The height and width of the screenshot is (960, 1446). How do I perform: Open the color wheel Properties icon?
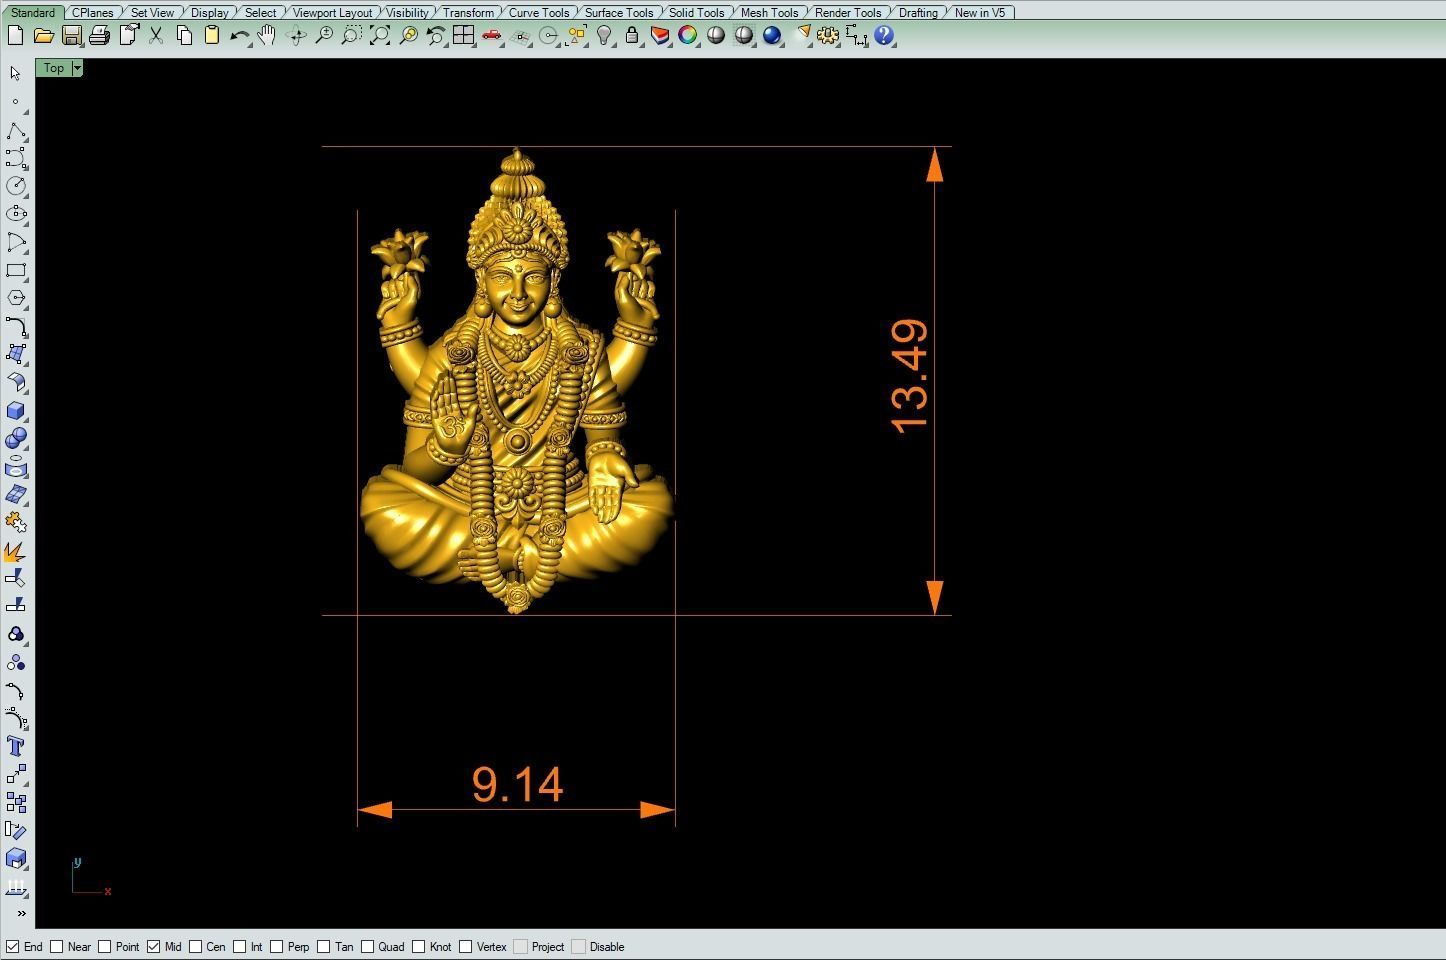[x=688, y=35]
